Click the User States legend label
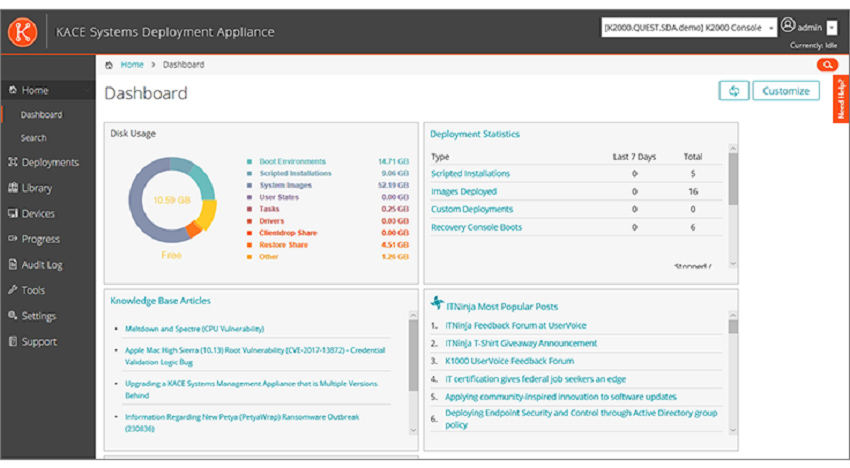The height and width of the screenshot is (468, 850). [279, 197]
